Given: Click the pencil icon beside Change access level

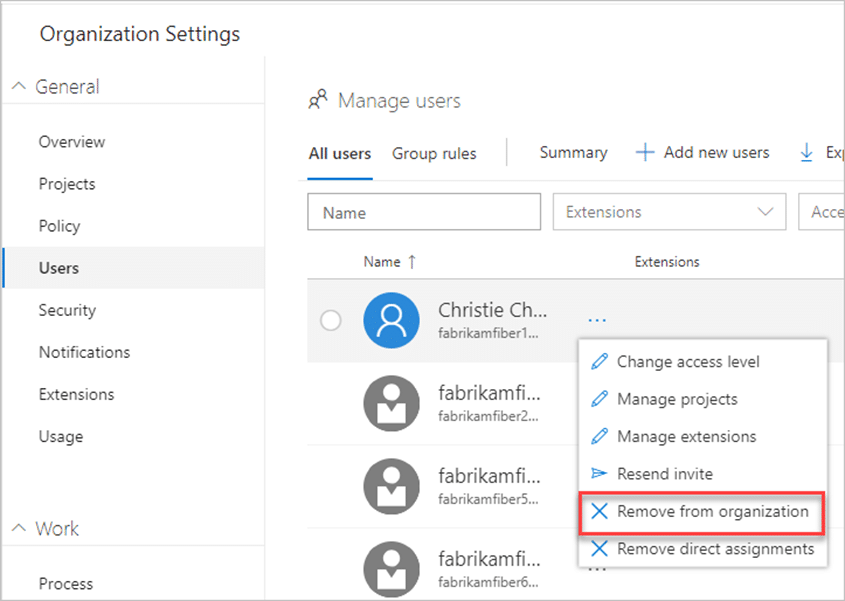Looking at the screenshot, I should click(x=599, y=362).
